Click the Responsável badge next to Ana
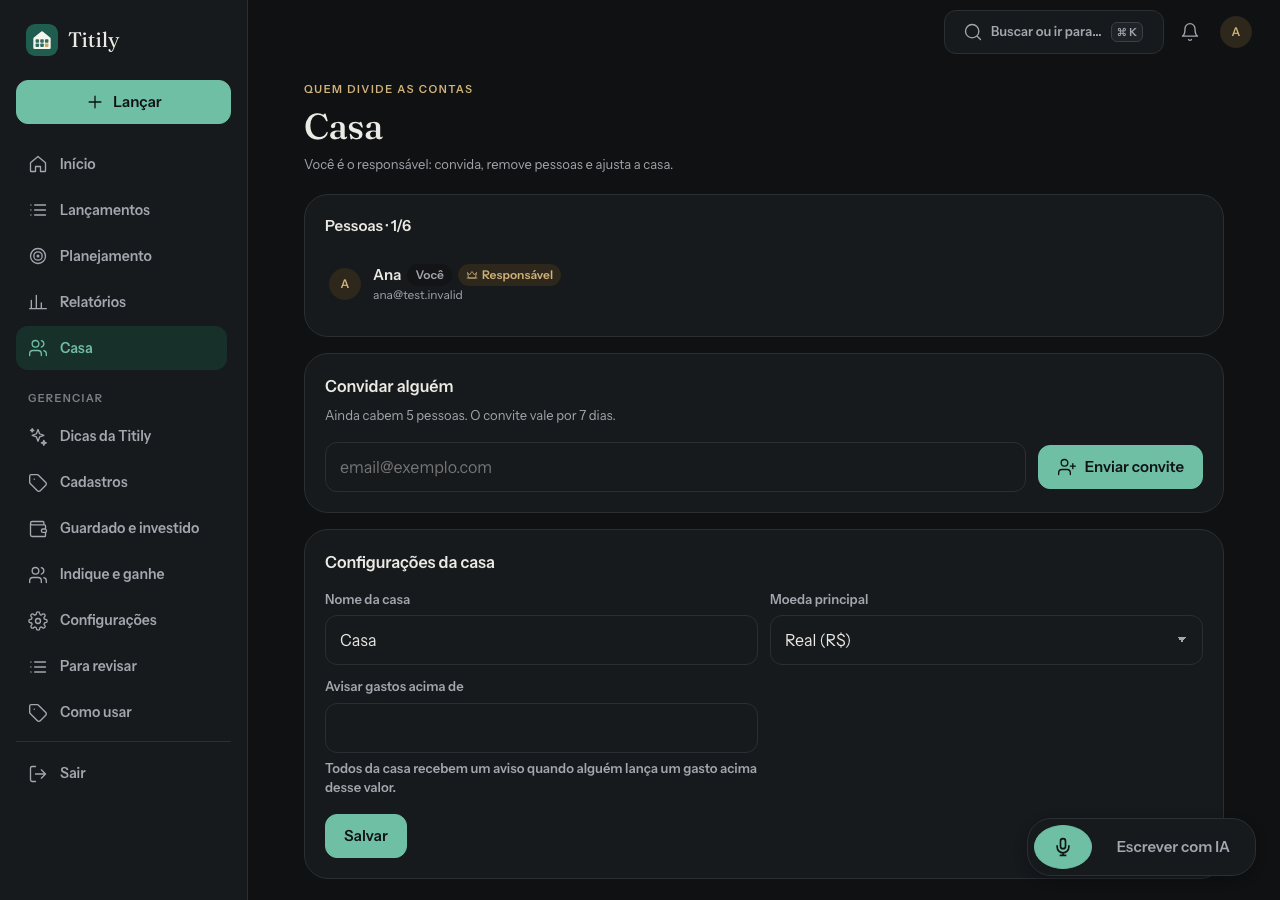The height and width of the screenshot is (900, 1280). coord(509,275)
